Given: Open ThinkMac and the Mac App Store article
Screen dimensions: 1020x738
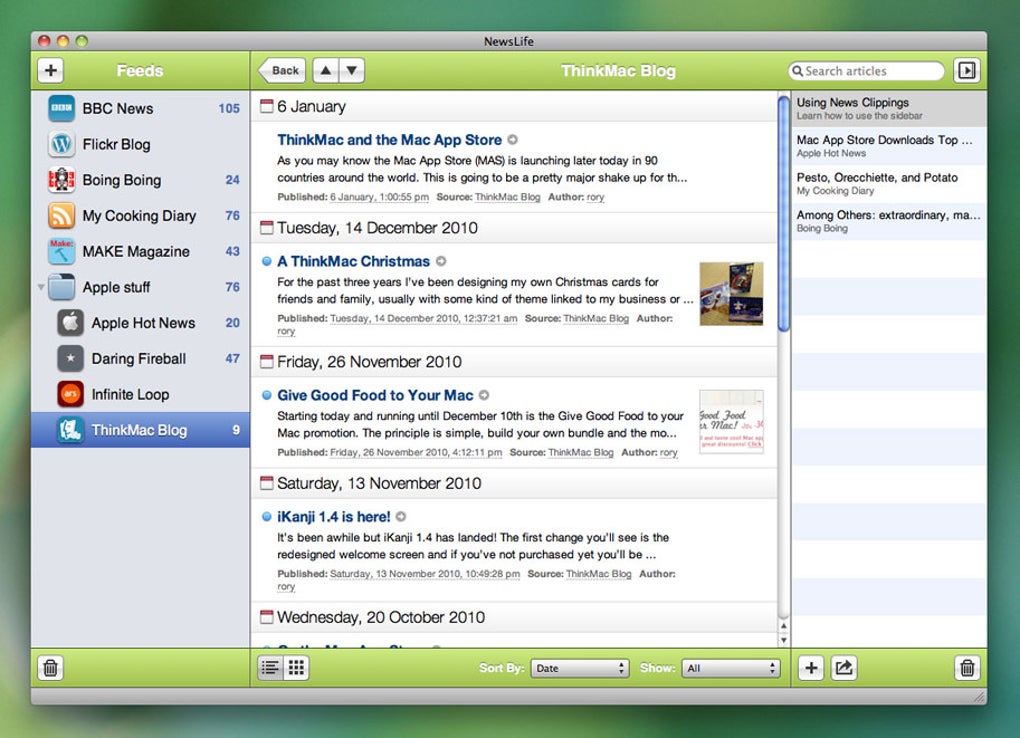Looking at the screenshot, I should (389, 140).
